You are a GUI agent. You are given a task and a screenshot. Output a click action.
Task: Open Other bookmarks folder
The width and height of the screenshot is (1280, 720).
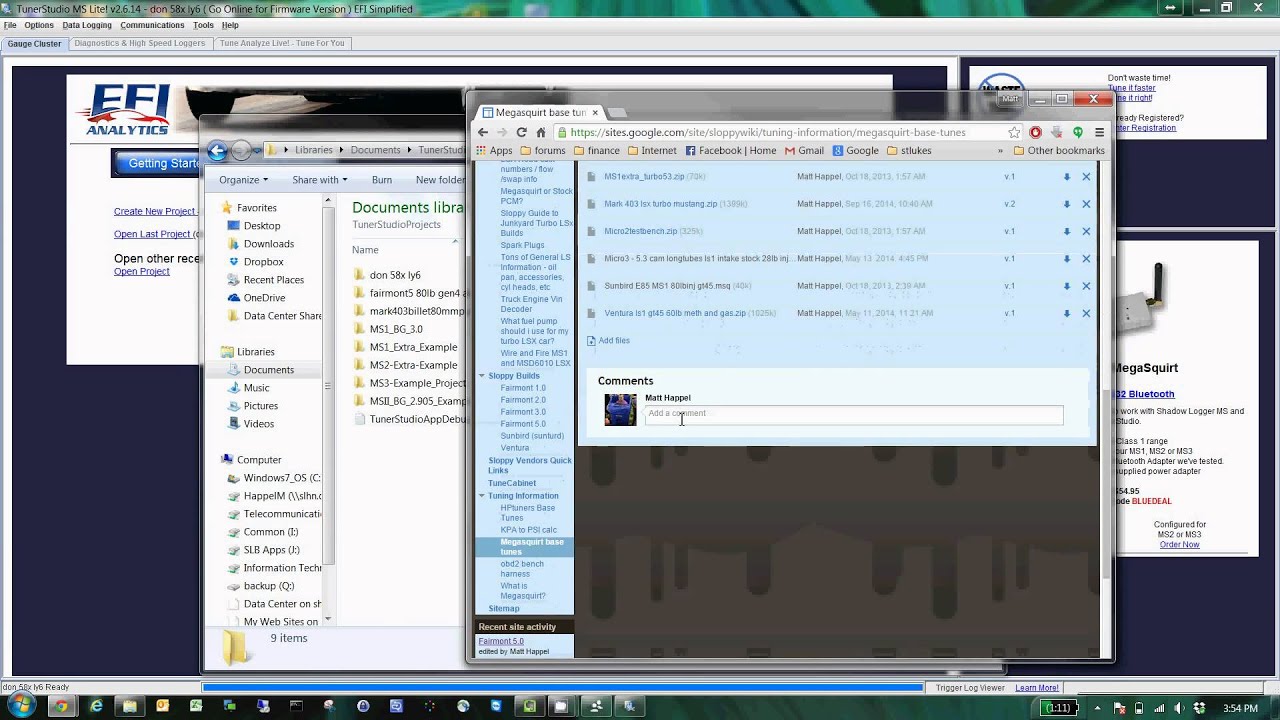1059,151
